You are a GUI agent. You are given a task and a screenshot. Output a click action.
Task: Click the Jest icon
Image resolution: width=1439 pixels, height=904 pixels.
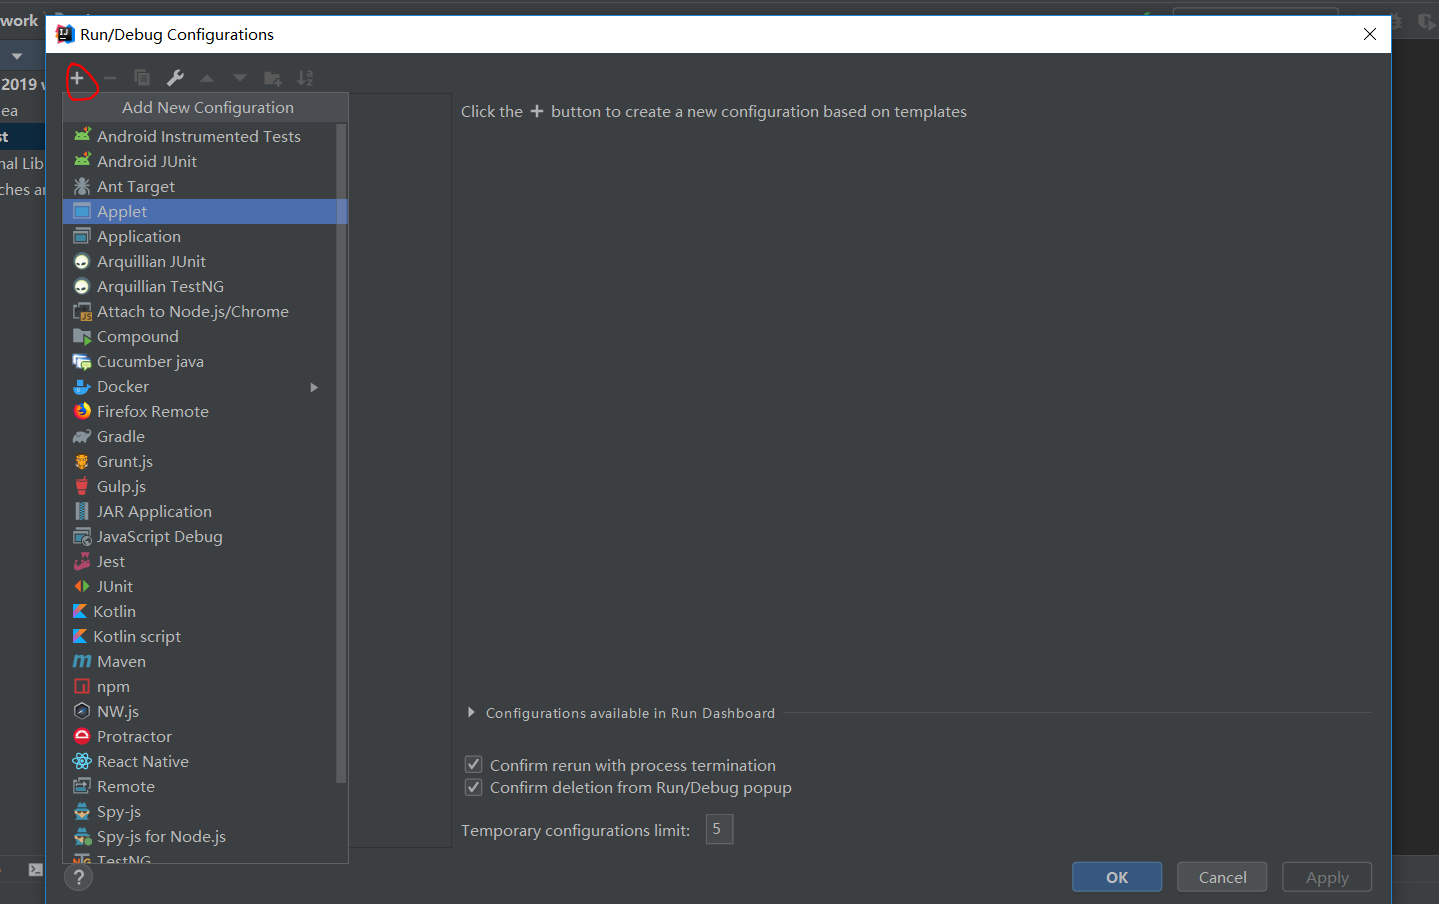tap(82, 561)
